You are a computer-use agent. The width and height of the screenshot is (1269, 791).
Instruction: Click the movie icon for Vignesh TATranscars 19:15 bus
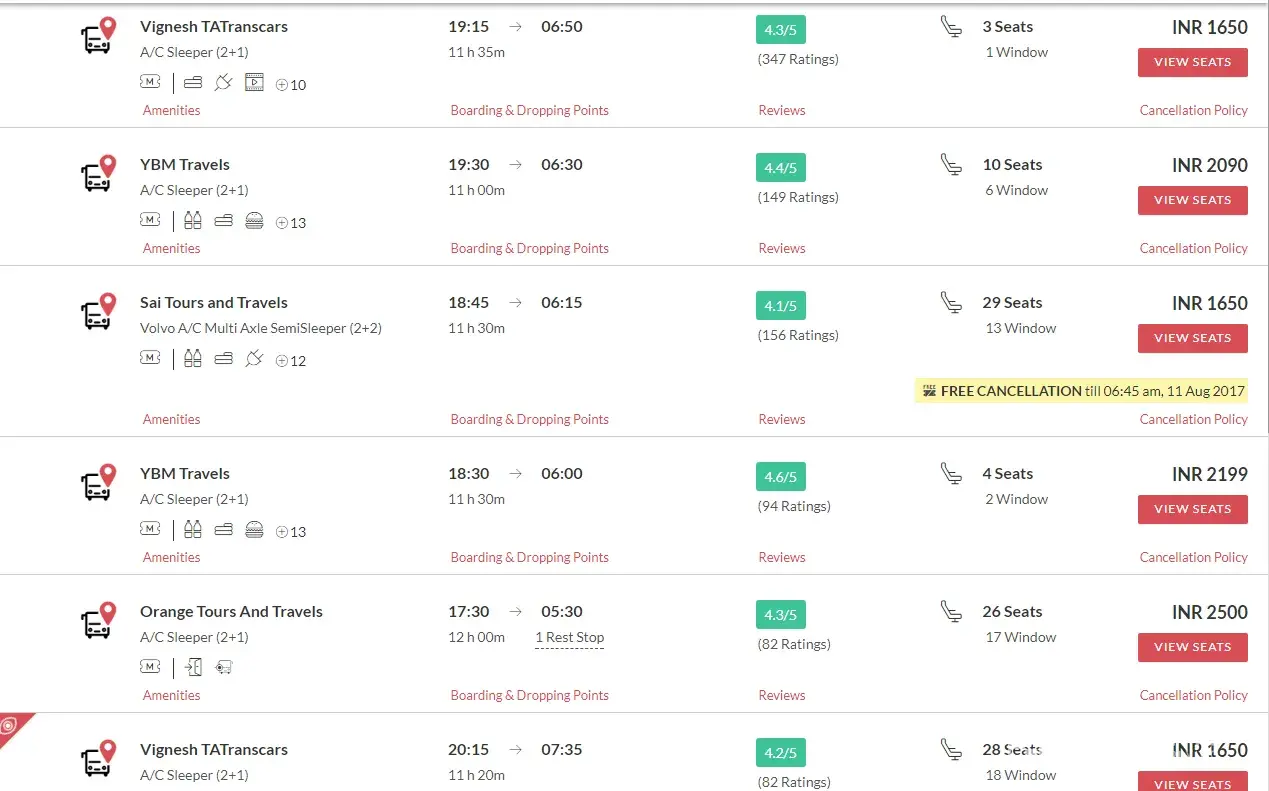click(254, 83)
